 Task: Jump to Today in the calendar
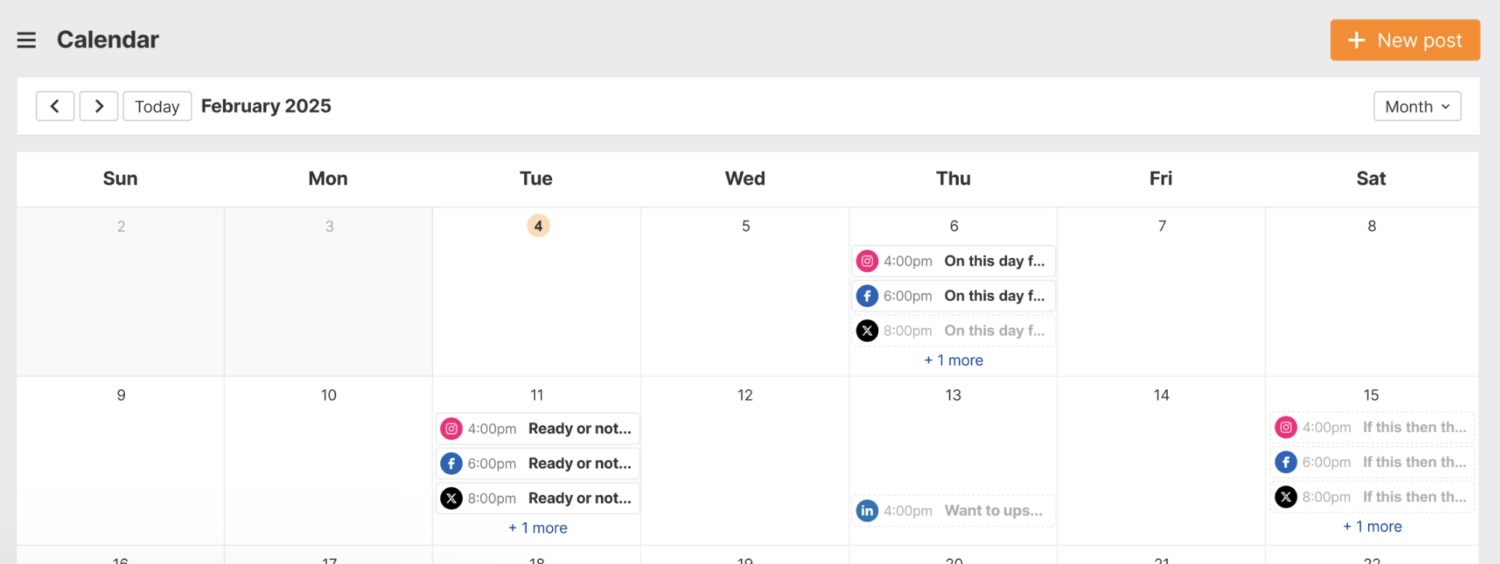(157, 106)
